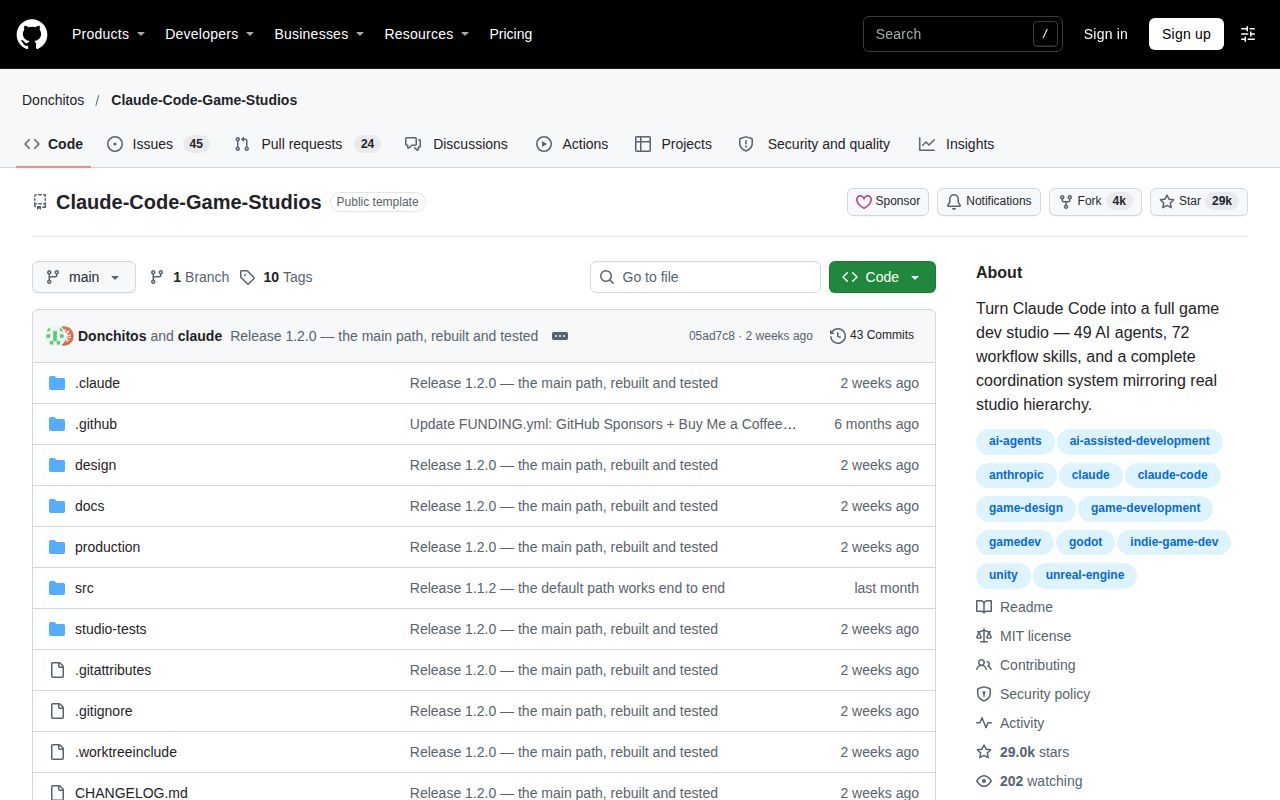This screenshot has width=1280, height=800.
Task: Select the Insights tab
Action: click(957, 144)
